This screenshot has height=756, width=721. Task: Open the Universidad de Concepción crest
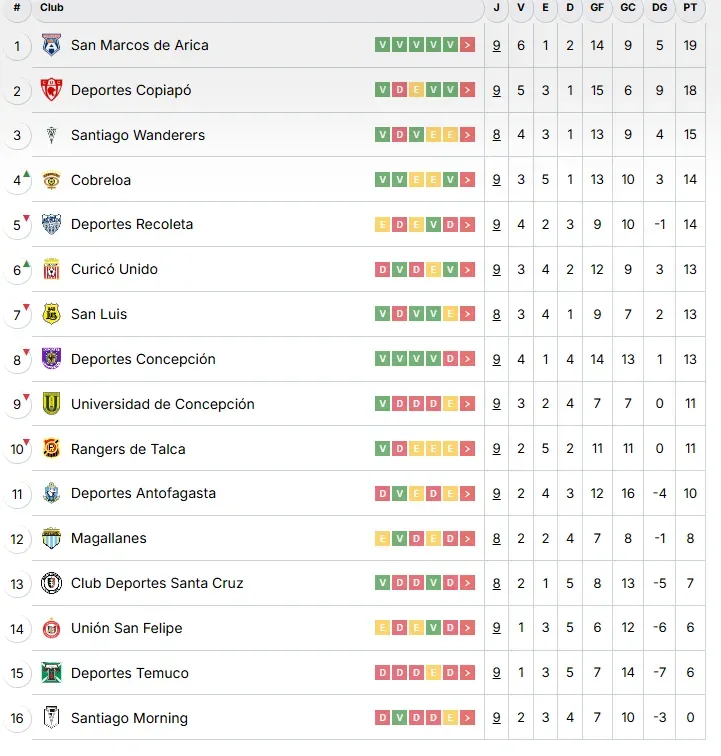[51, 404]
